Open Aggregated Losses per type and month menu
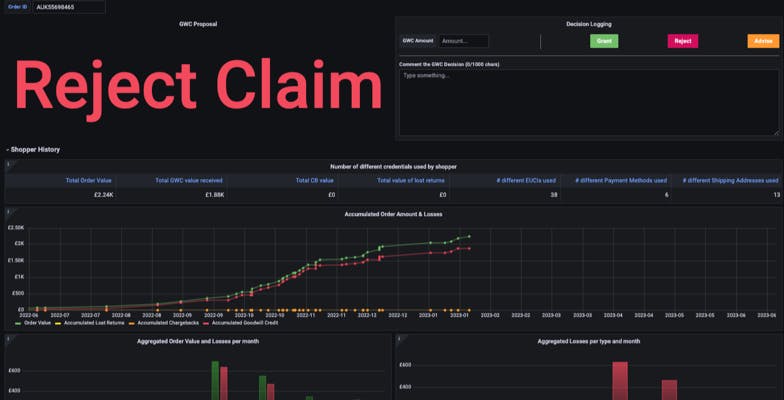Screen dimensions: 784x400 pos(588,341)
